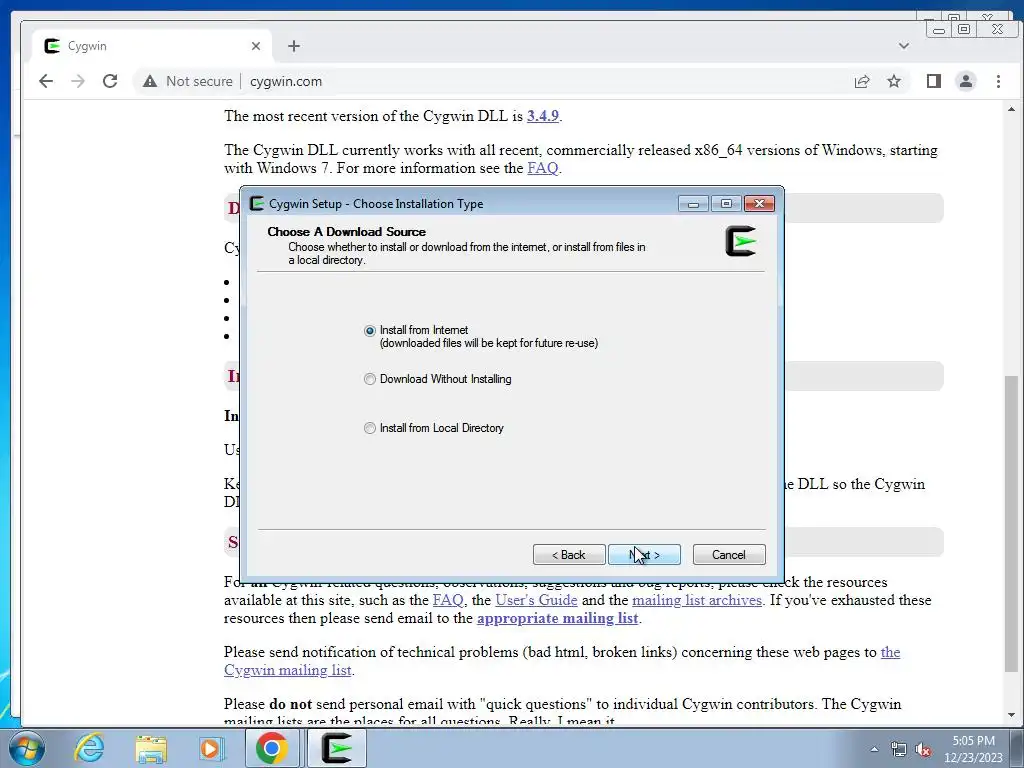
Task: Open the FAQ link in support paragraph
Action: (x=448, y=600)
